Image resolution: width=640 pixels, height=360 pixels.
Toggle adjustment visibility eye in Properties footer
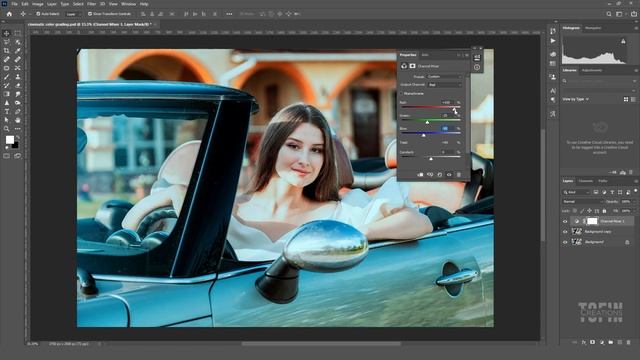[449, 175]
